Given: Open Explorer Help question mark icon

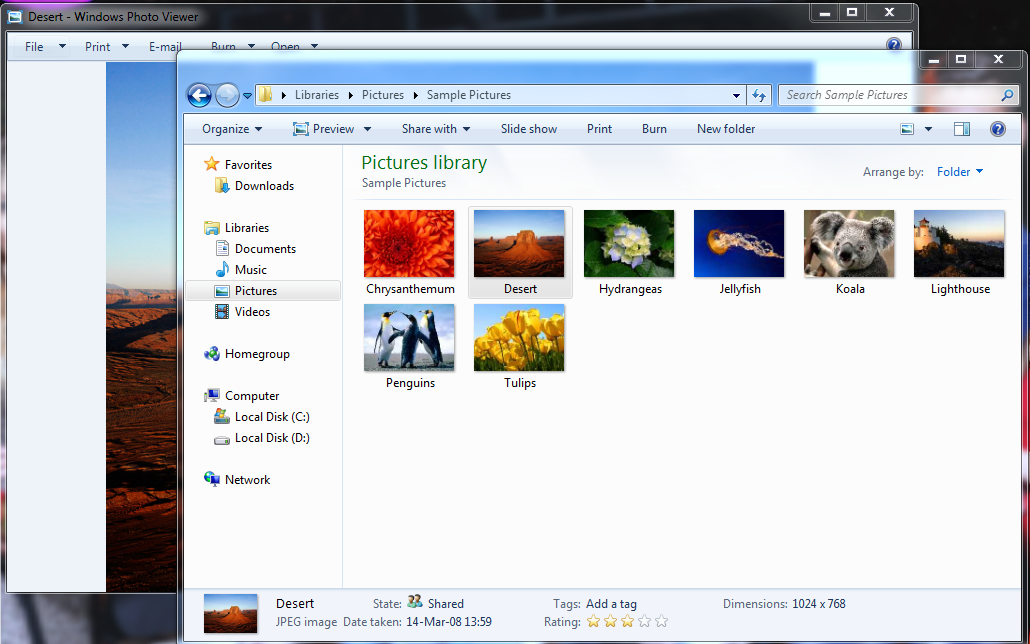Looking at the screenshot, I should pos(997,129).
